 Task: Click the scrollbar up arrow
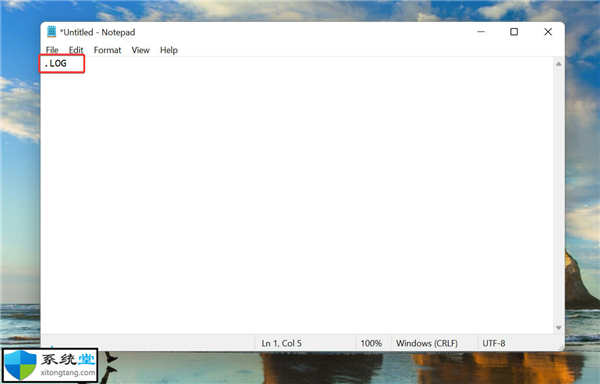tap(559, 64)
